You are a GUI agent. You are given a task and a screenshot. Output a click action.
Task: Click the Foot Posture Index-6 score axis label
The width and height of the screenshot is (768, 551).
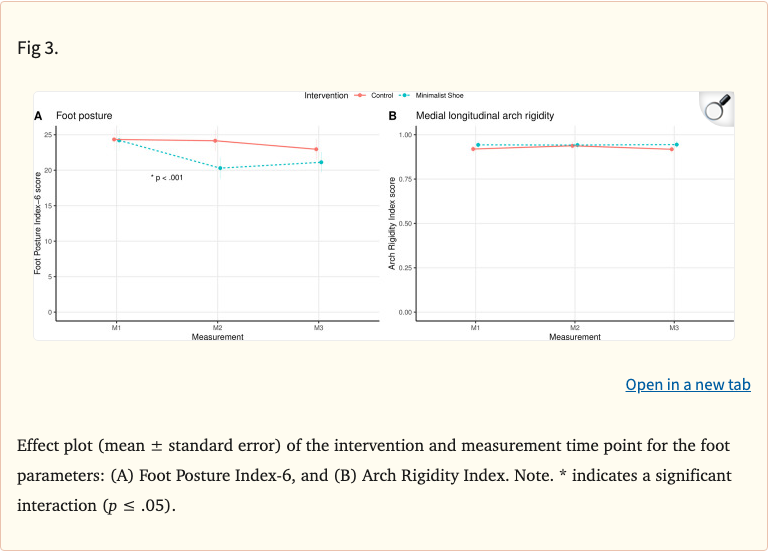pyautogui.click(x=38, y=222)
